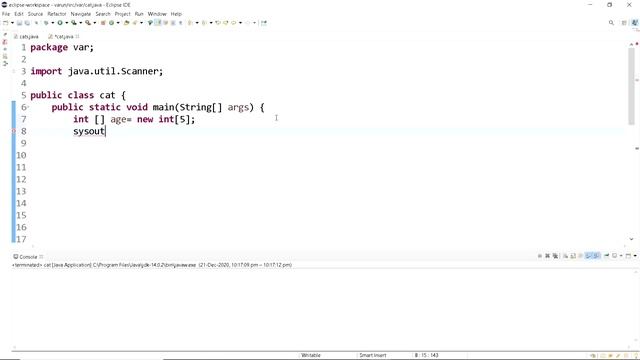Click the Smart Insert status bar entry

(x=373, y=355)
